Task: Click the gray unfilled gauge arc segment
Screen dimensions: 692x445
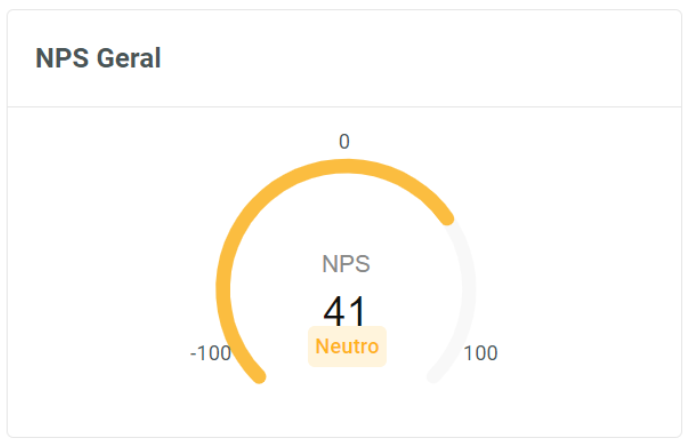Action: click(468, 290)
